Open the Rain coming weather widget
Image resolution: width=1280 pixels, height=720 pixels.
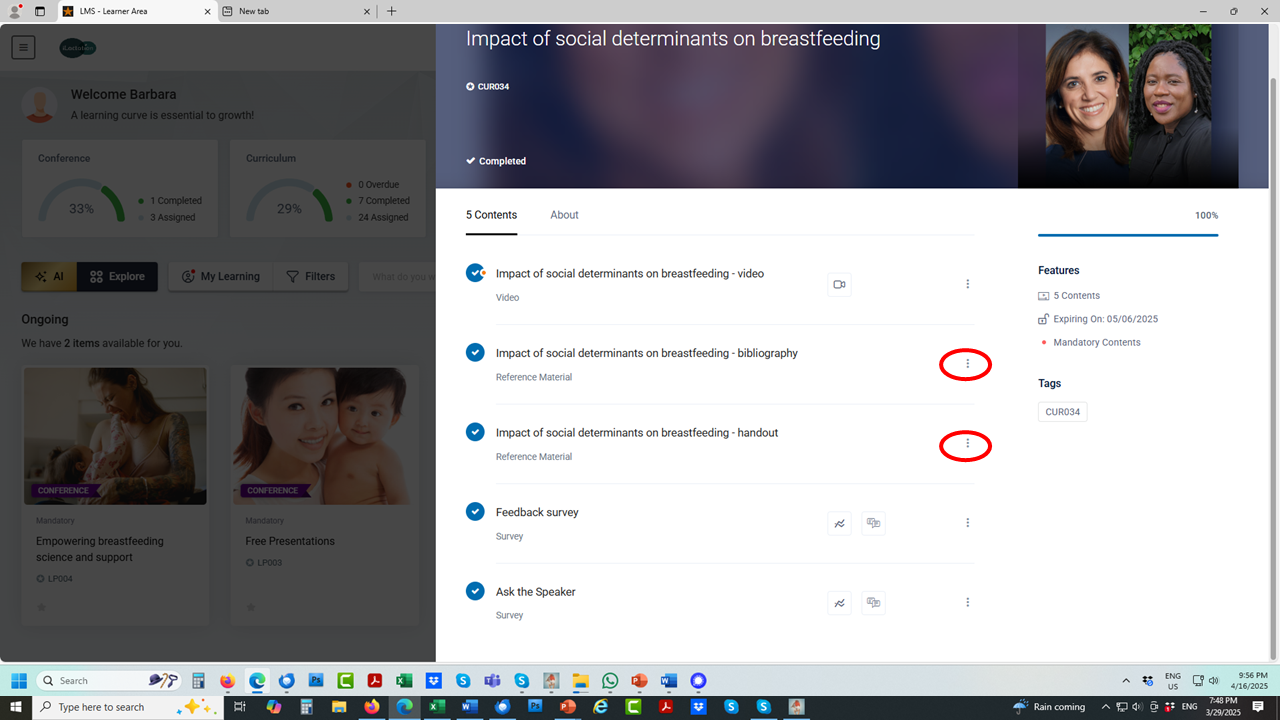point(1049,707)
